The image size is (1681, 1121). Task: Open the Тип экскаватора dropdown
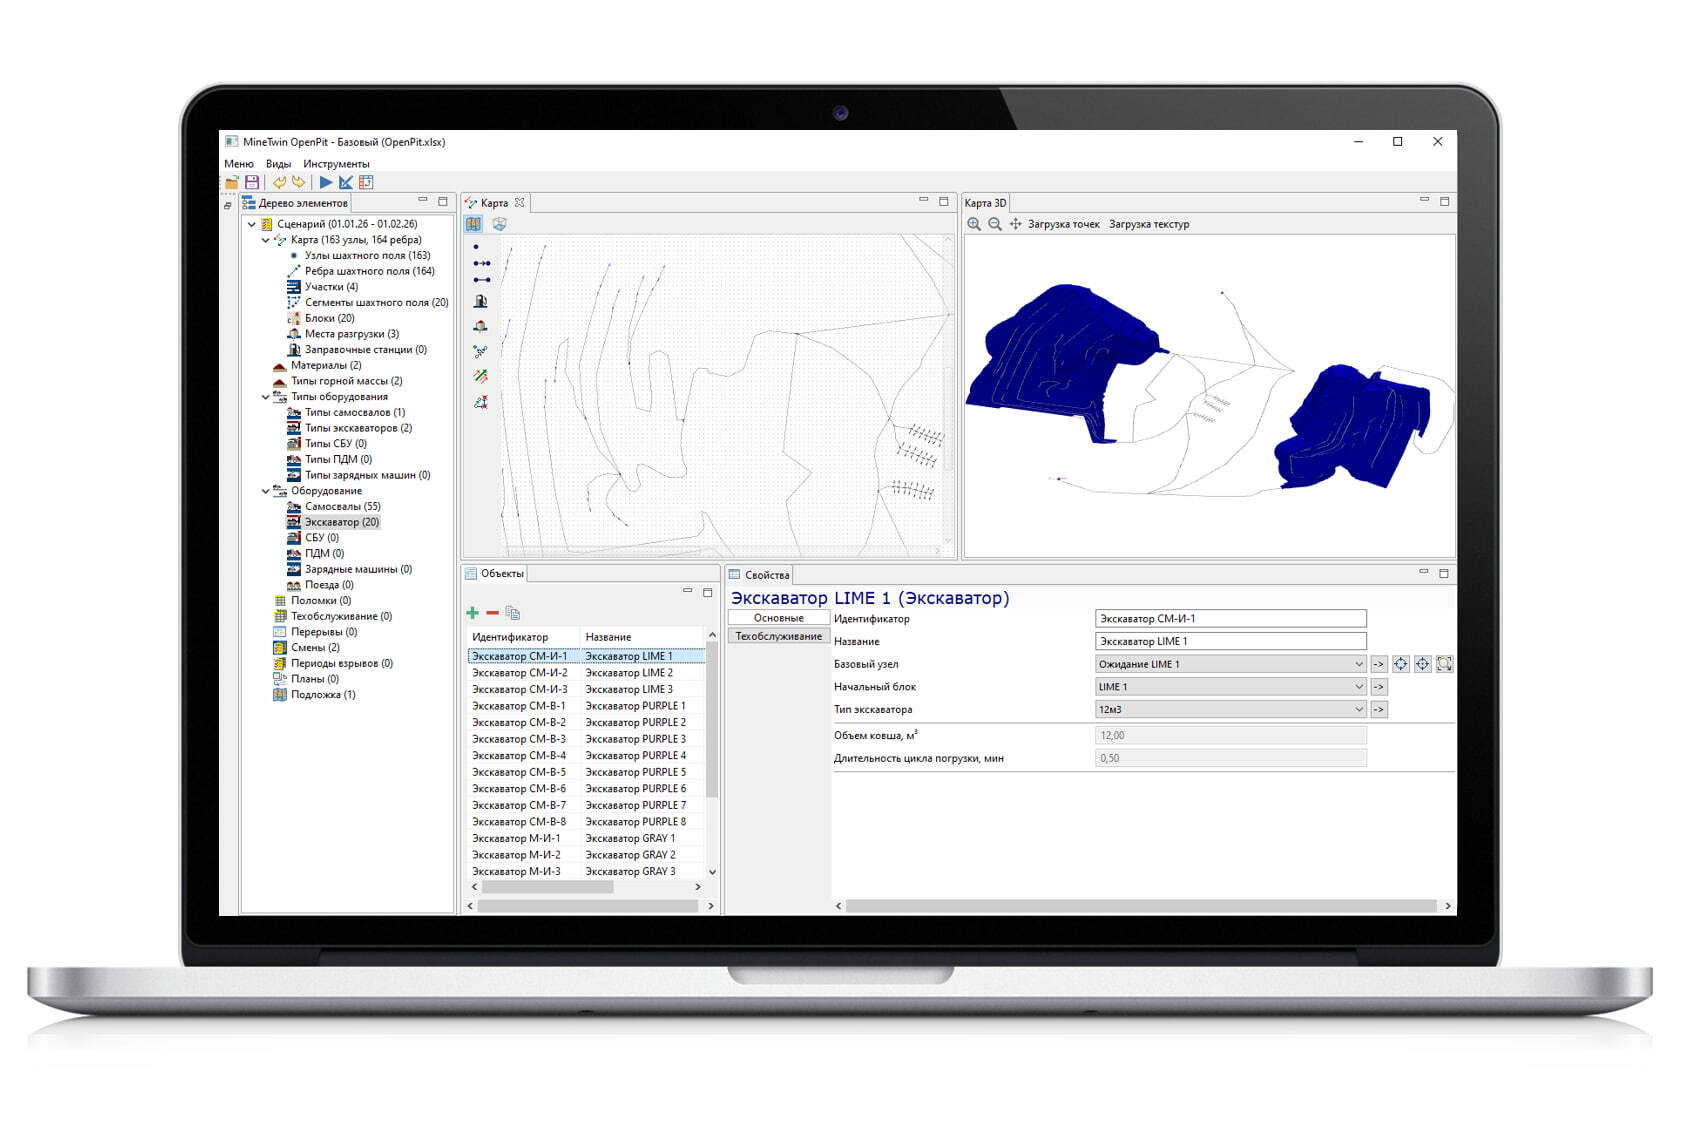[x=1358, y=710]
